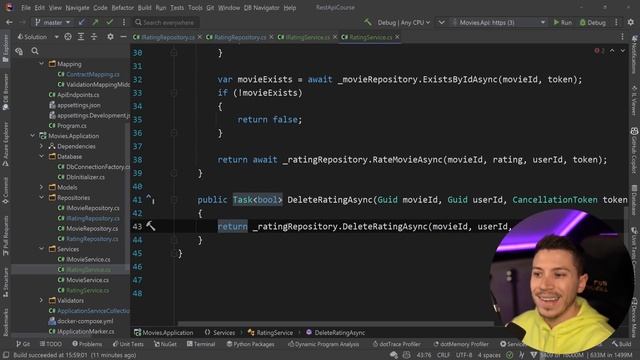The height and width of the screenshot is (360, 640).
Task: Open the NuGet tool window
Action: click(165, 344)
